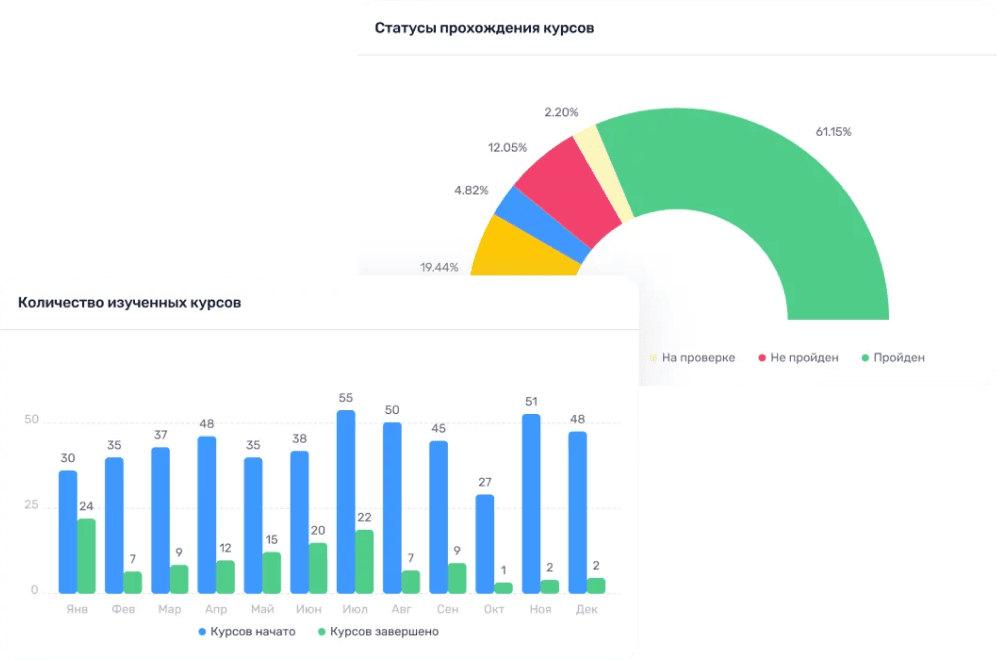The width and height of the screenshot is (998, 660).
Task: Click the '12.05%' percentage label
Action: [507, 148]
